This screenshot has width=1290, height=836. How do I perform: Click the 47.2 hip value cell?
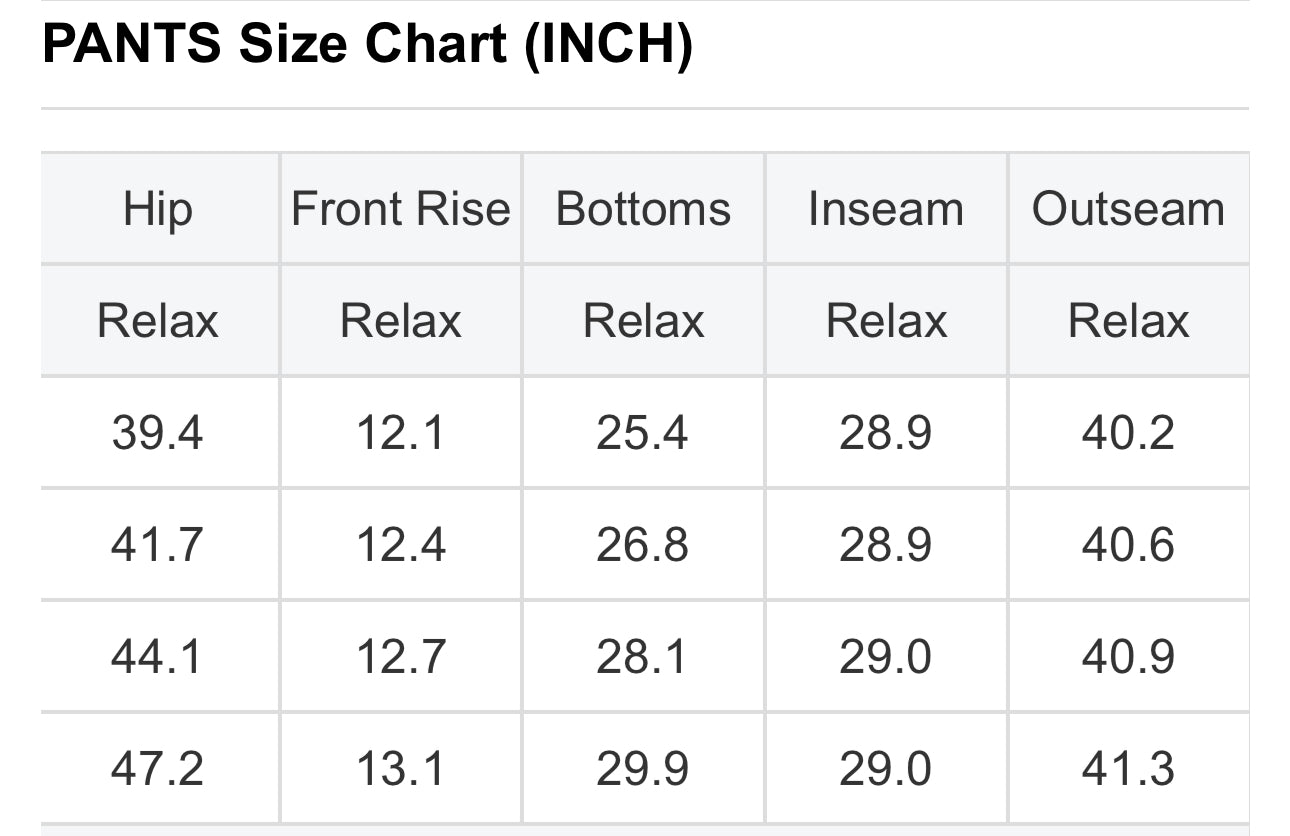click(x=158, y=769)
